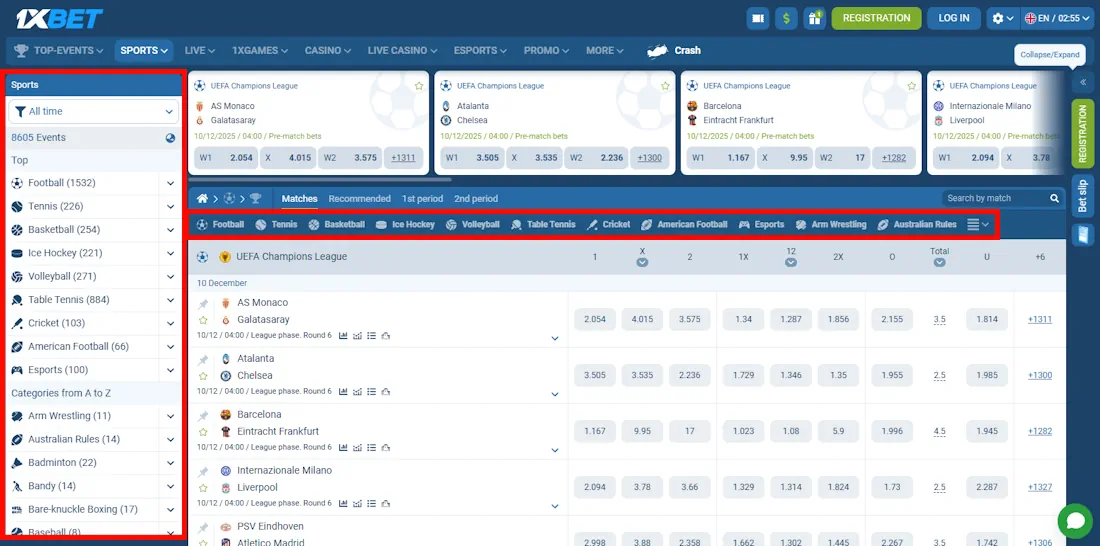Open statistics icon for AS Monaco match

[343, 335]
